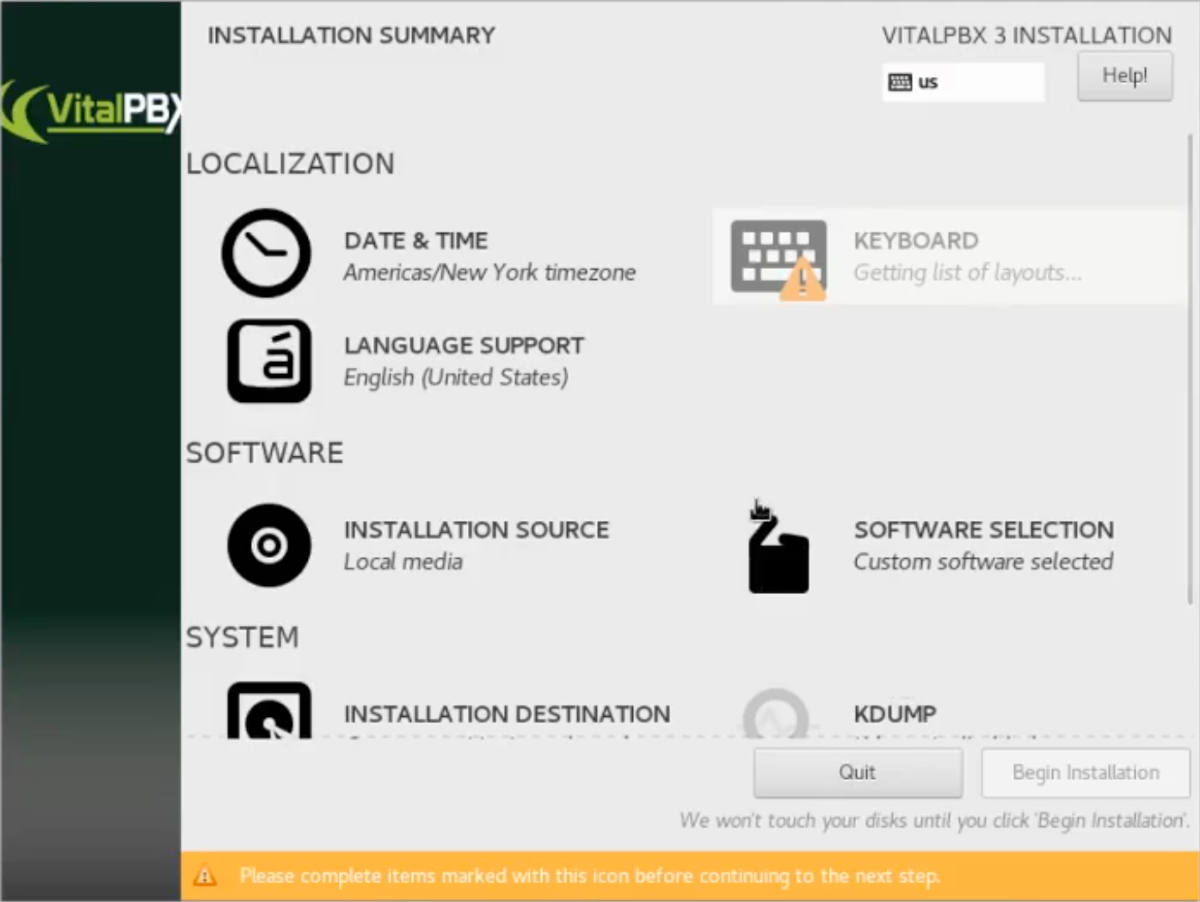Screen dimensions: 1200x902
Task: Click the vertical scrollbar of the summary
Action: click(x=1189, y=370)
